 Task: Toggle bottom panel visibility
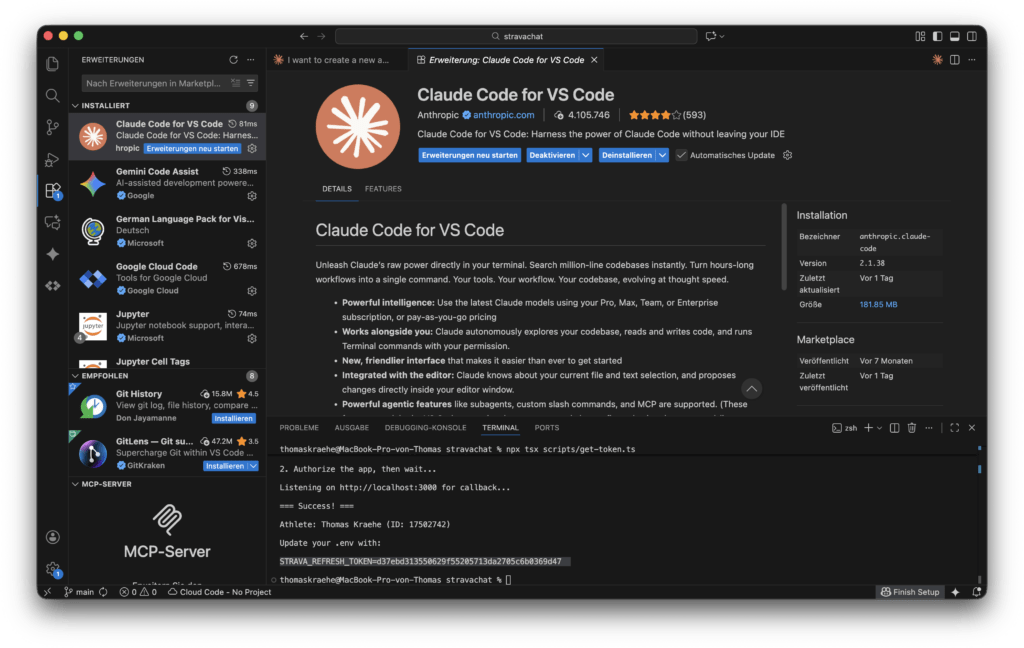point(955,36)
